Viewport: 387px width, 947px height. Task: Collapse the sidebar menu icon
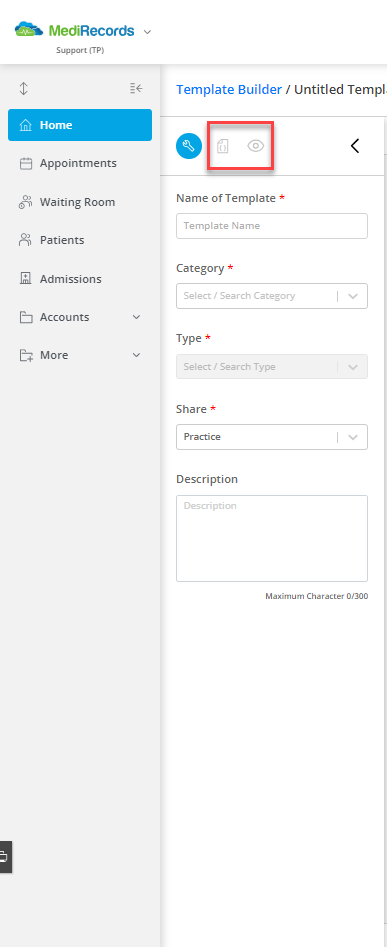[136, 89]
